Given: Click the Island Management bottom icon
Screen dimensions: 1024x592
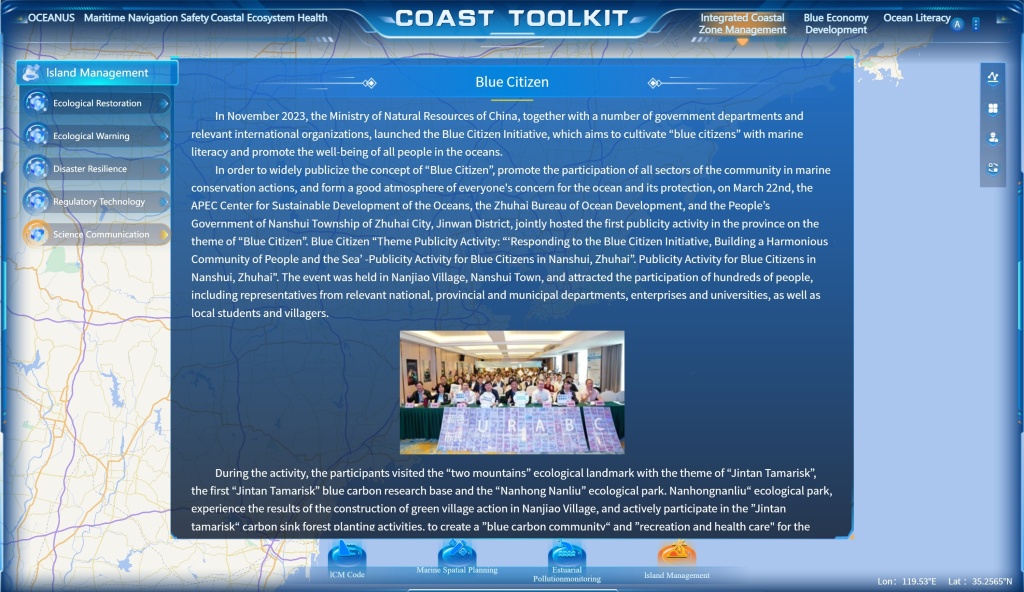Looking at the screenshot, I should (x=677, y=556).
